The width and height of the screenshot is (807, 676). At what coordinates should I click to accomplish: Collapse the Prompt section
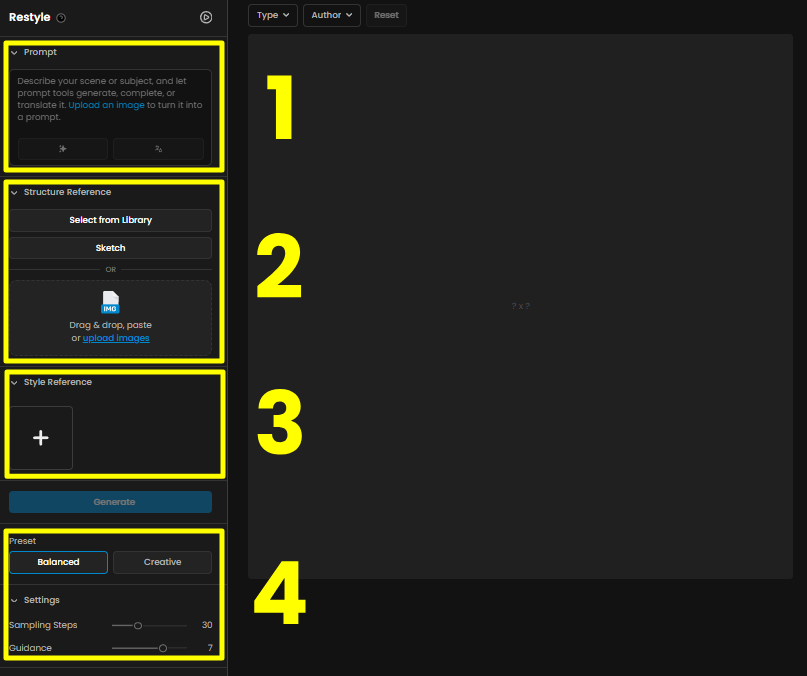(14, 53)
